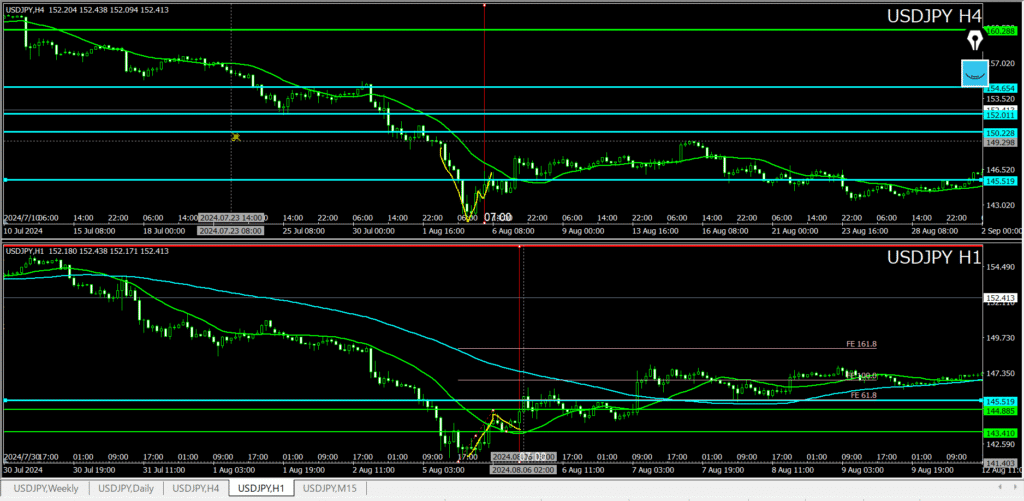Select the cyan 150.228 price label on H4

[1001, 133]
